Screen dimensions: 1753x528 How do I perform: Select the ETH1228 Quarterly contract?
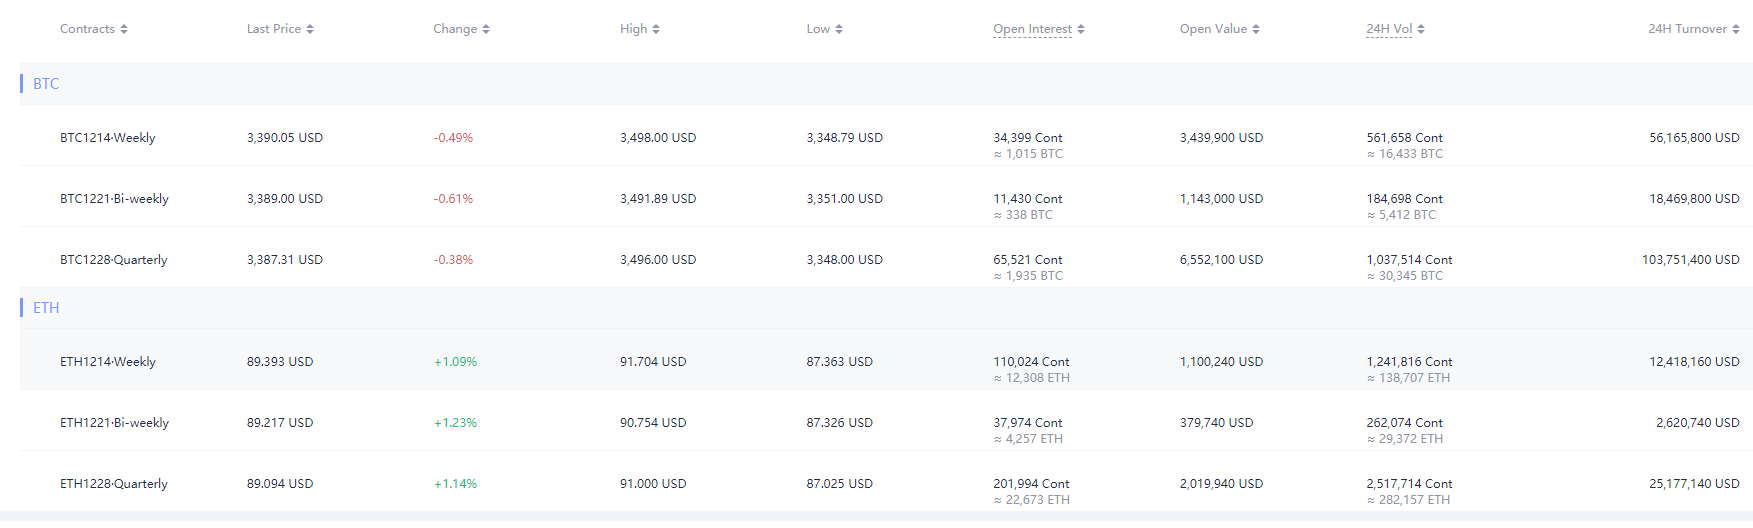click(114, 484)
